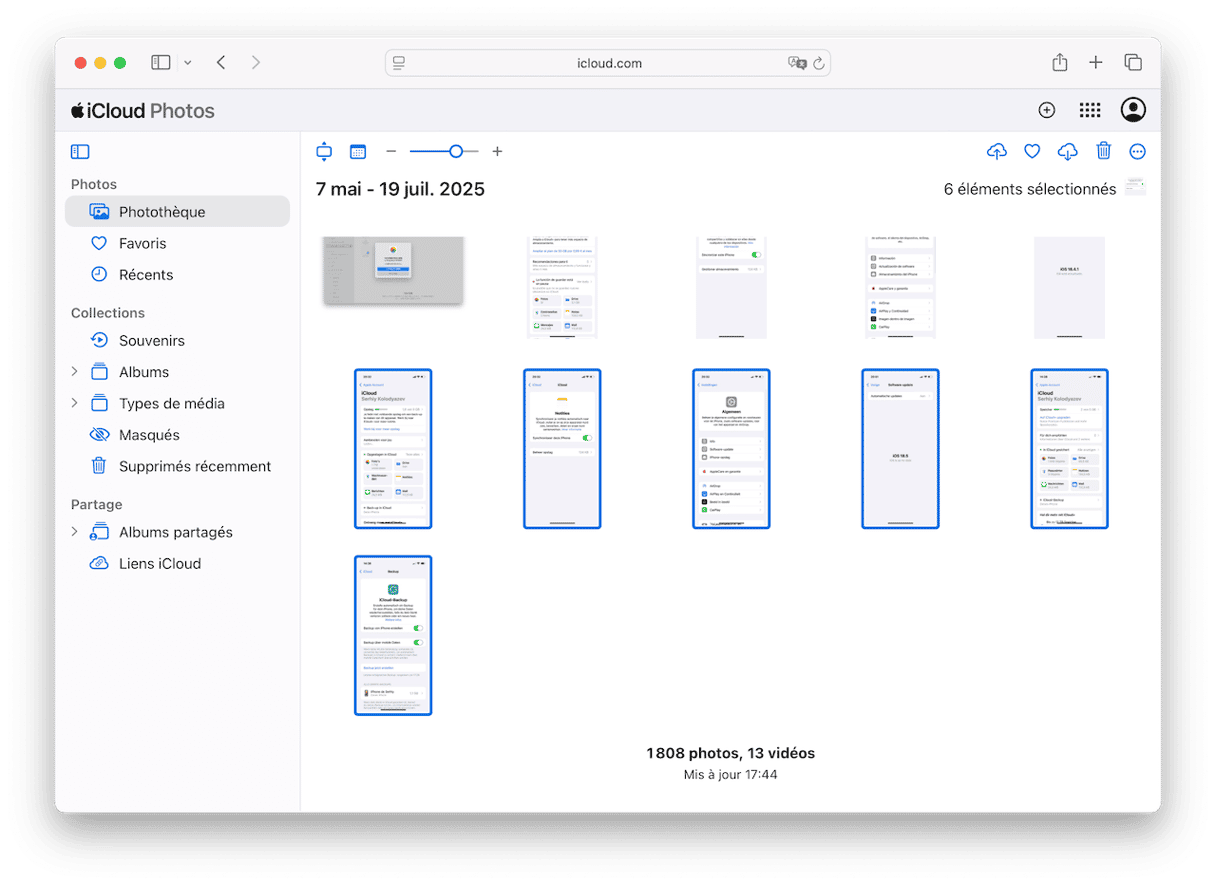Mark selected photos as favorite with heart icon

[1032, 152]
